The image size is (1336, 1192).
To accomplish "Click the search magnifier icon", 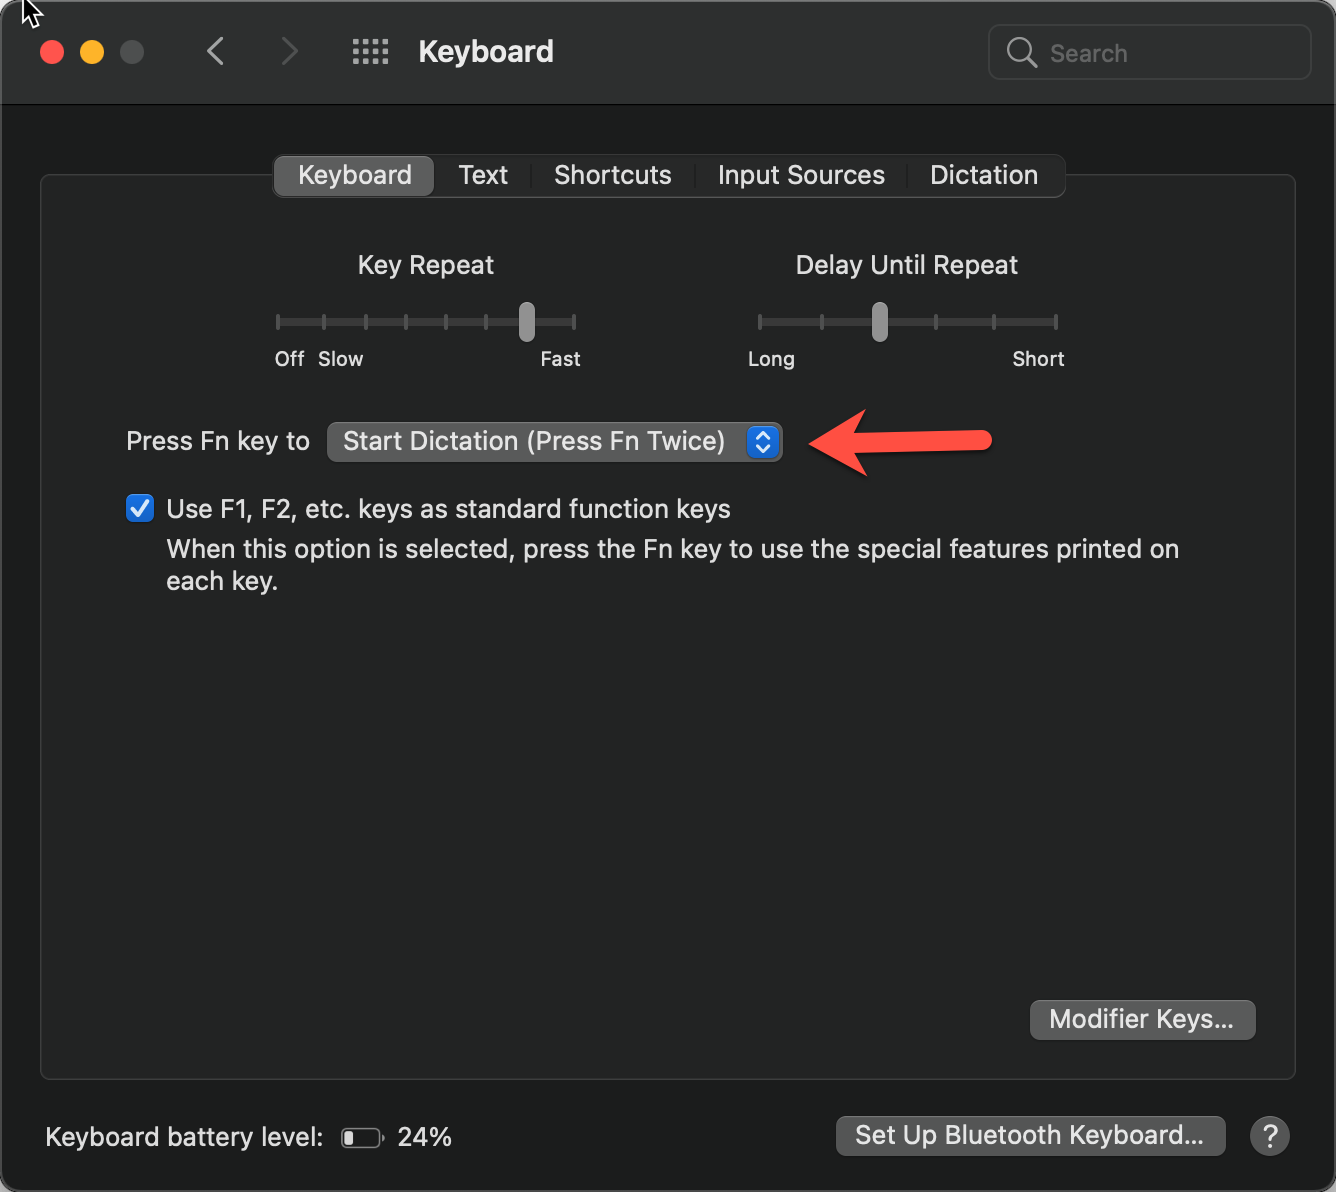I will pyautogui.click(x=1021, y=52).
